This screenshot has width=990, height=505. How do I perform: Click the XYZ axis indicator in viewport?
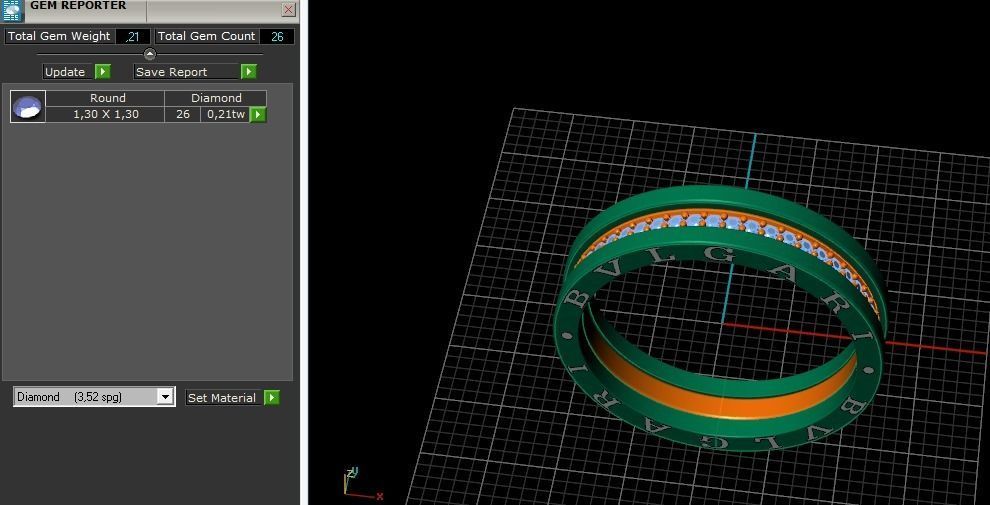pyautogui.click(x=362, y=484)
